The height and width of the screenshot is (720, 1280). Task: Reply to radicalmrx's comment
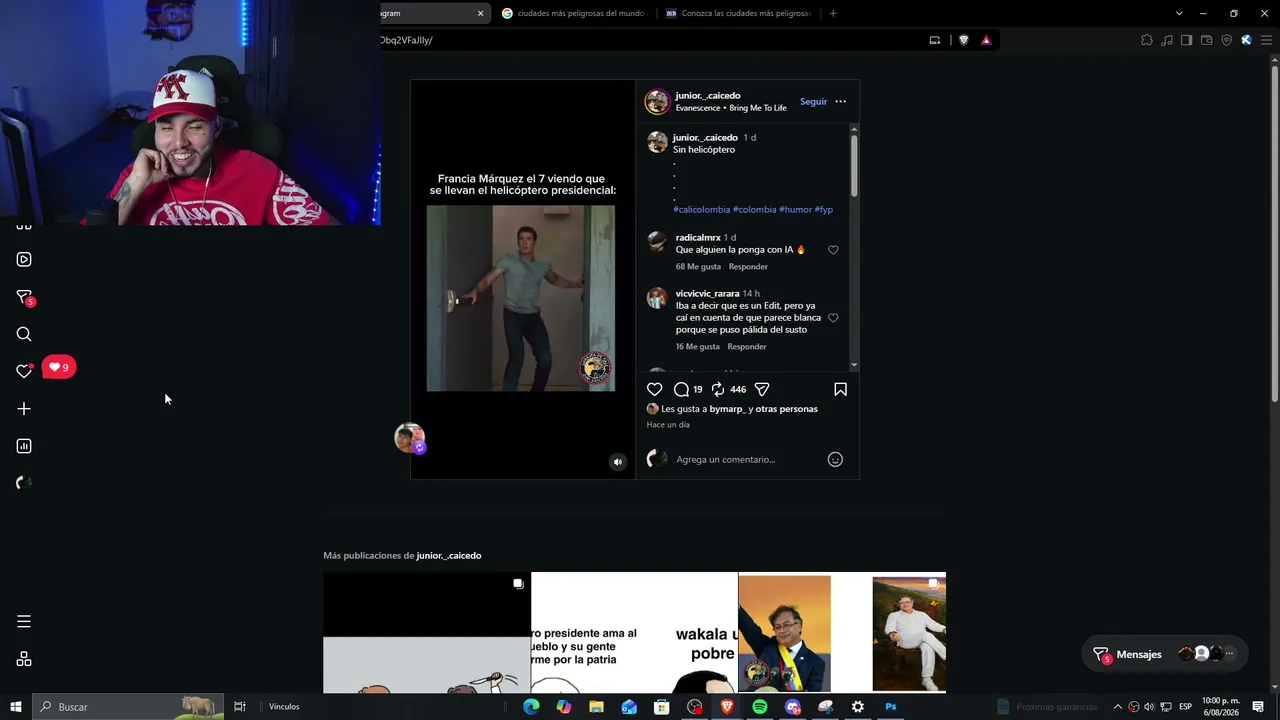click(x=748, y=267)
